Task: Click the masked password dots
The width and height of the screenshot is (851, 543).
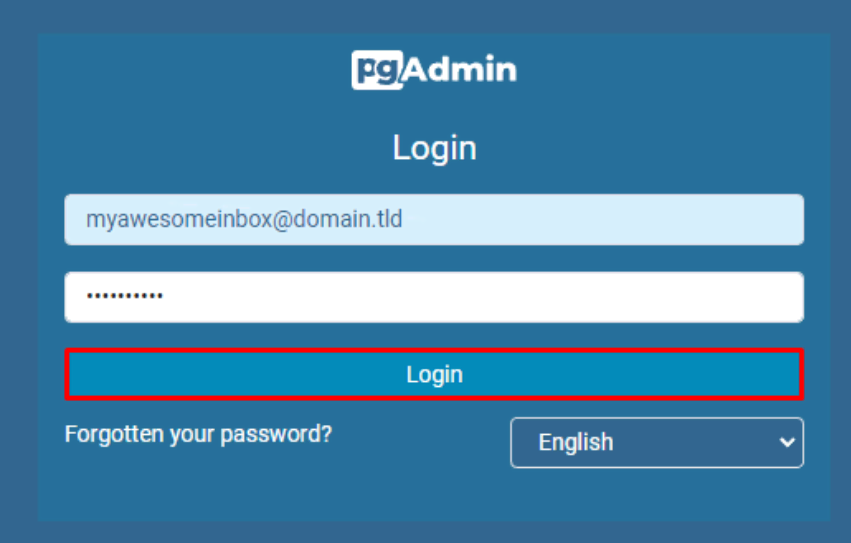Action: tap(124, 297)
